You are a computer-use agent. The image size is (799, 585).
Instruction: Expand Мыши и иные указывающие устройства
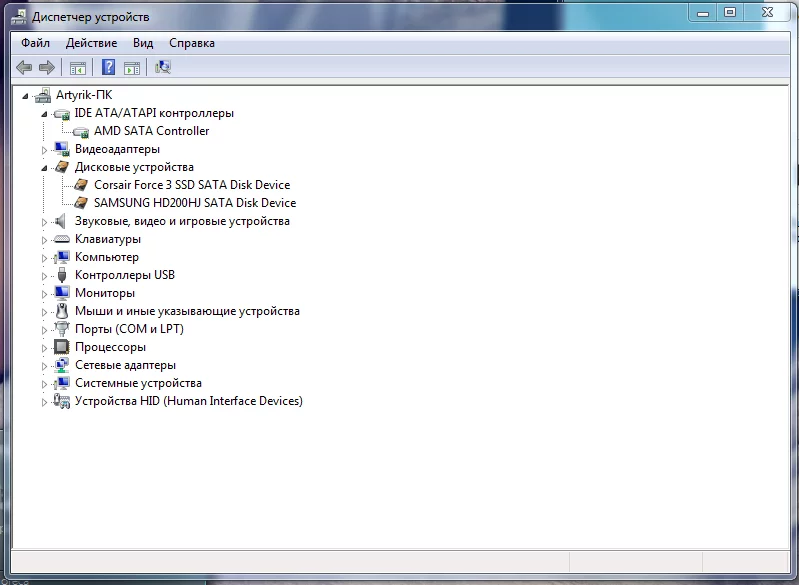[x=44, y=312]
